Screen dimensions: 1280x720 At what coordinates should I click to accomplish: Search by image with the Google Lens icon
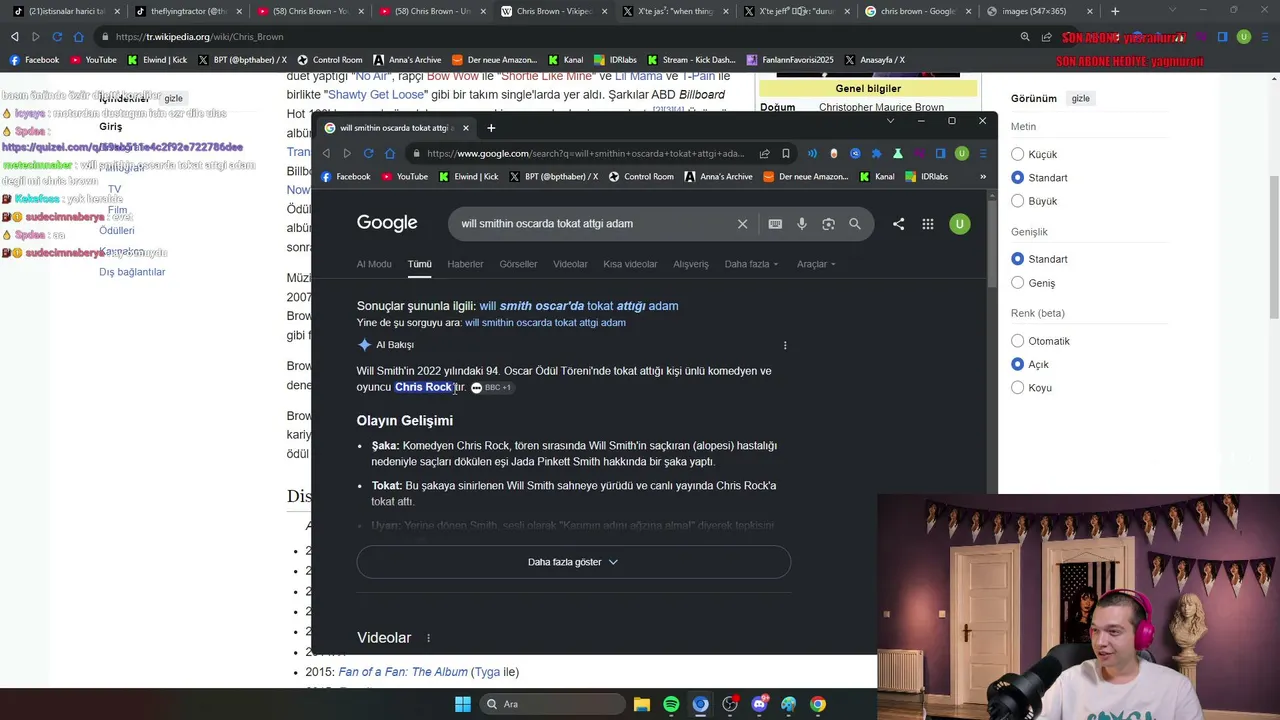[x=828, y=224]
